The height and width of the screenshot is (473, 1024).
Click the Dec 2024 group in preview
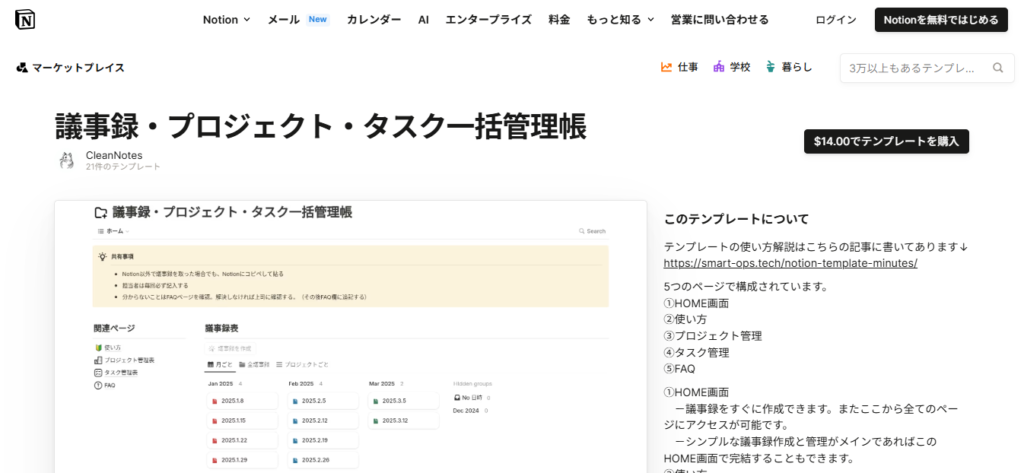click(468, 410)
